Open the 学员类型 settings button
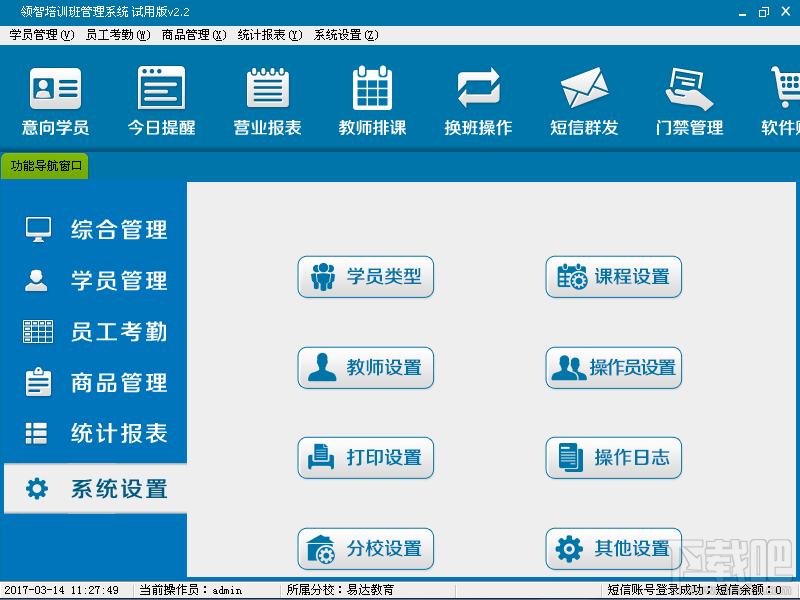The image size is (800, 600). click(x=366, y=277)
